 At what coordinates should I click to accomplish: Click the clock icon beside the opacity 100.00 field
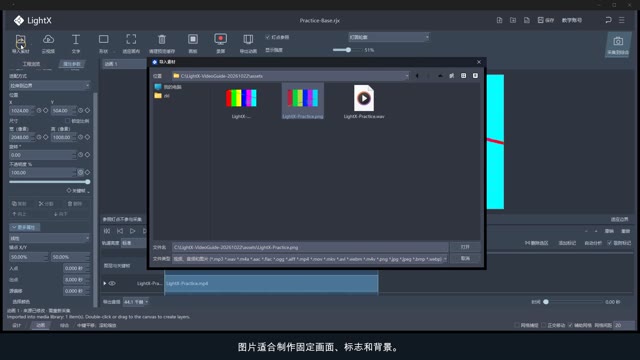81,173
